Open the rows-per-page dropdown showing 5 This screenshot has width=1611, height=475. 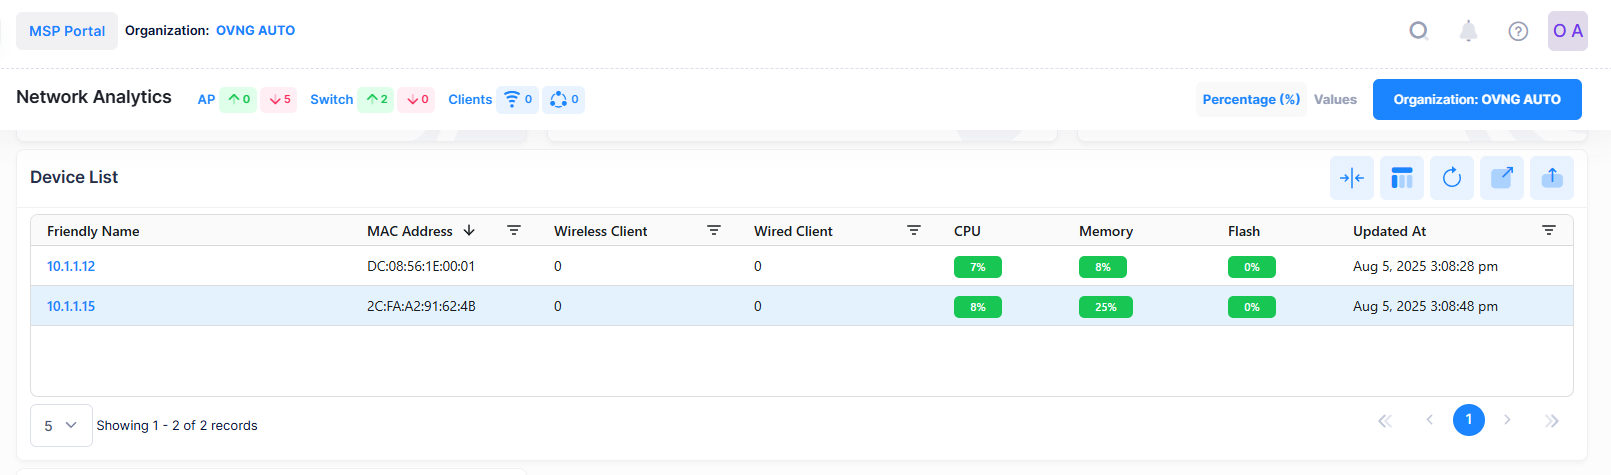tap(61, 425)
